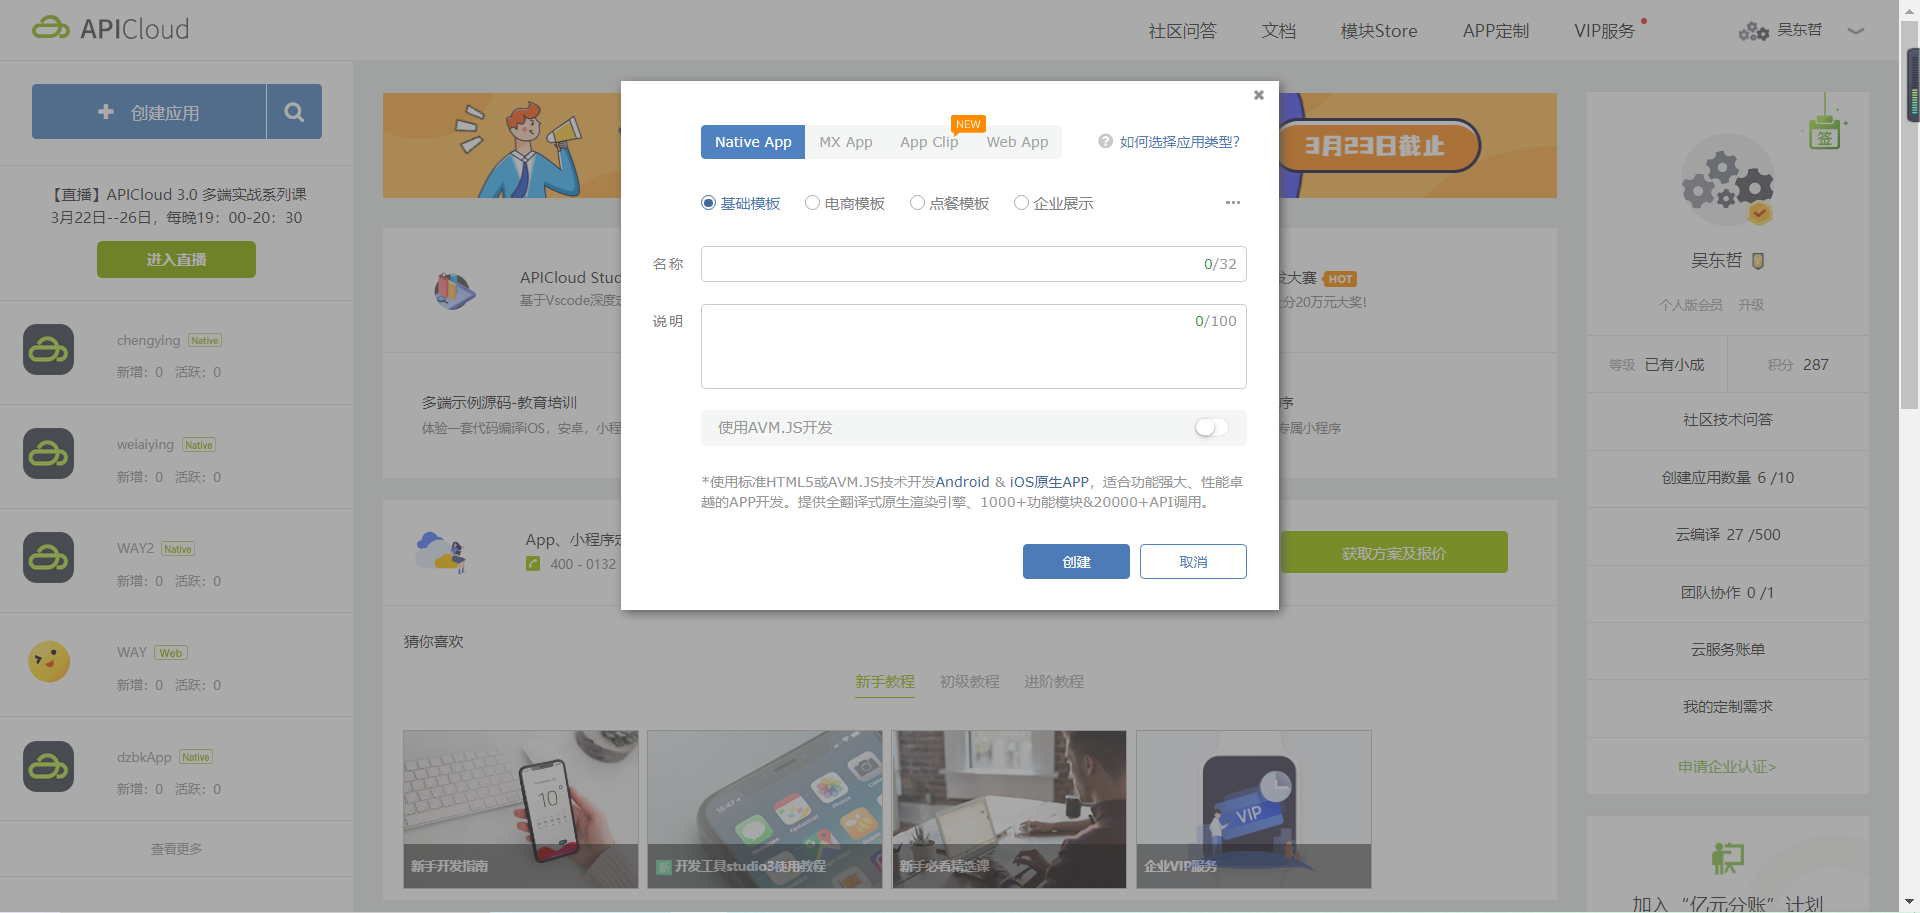Select the 企业展示 radio button
This screenshot has width=1920, height=913.
click(1021, 202)
